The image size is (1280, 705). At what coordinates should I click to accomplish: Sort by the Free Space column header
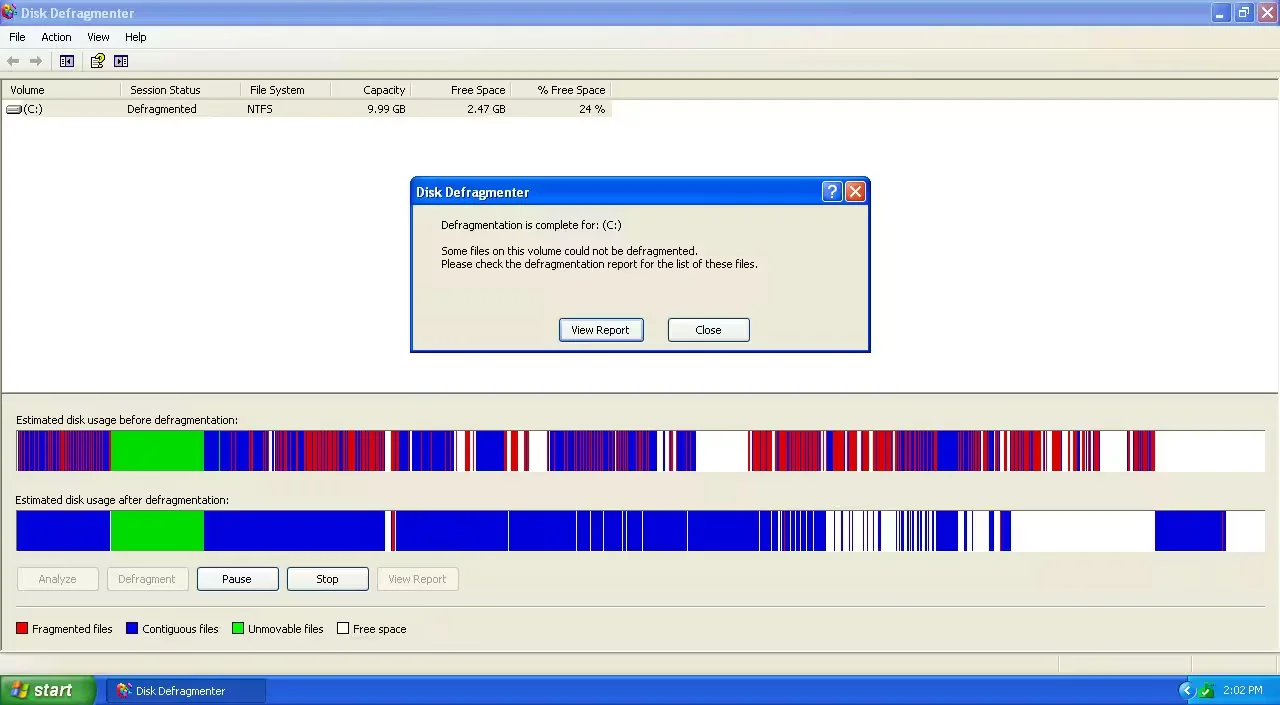[x=460, y=90]
